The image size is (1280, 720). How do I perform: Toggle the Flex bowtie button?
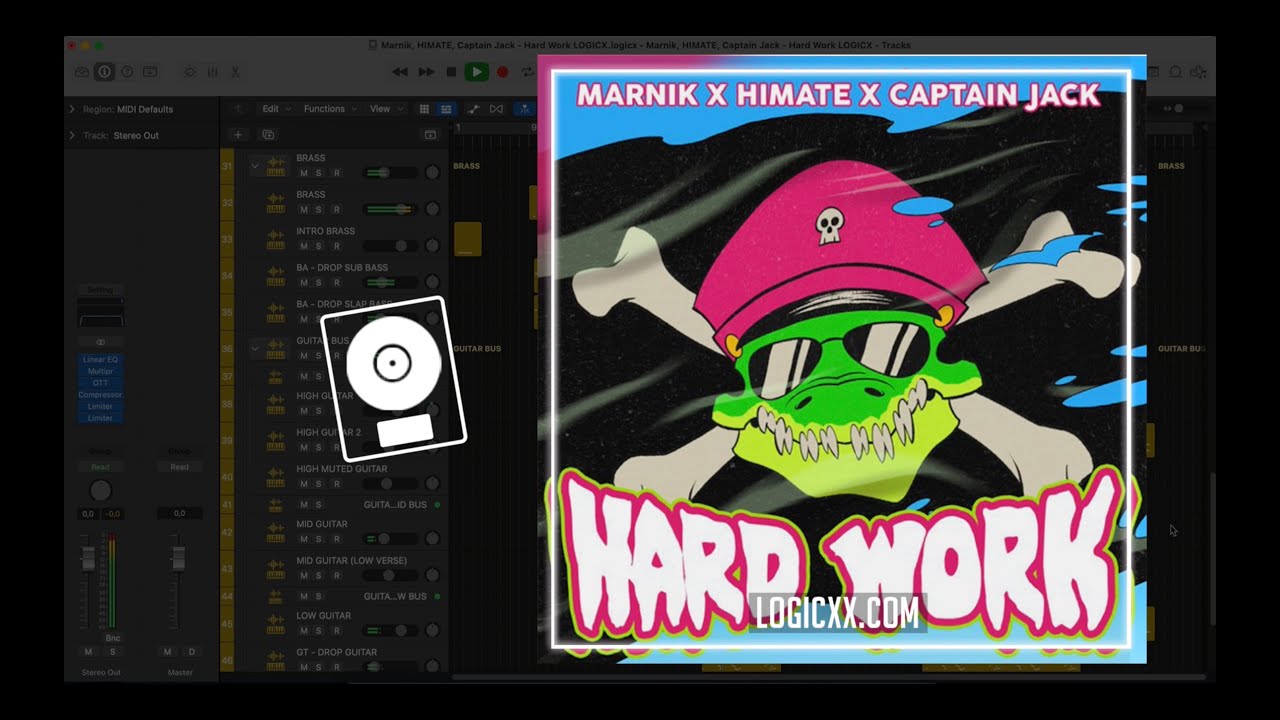pyautogui.click(x=496, y=109)
